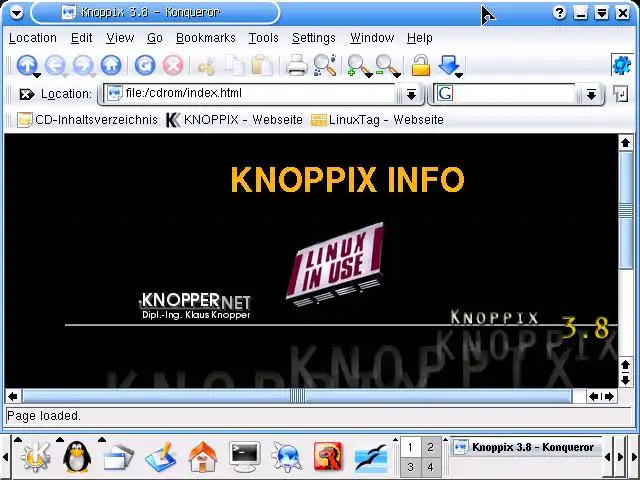Image resolution: width=640 pixels, height=480 pixels.
Task: Launch the Mozilla red dinosaur icon
Action: click(328, 457)
